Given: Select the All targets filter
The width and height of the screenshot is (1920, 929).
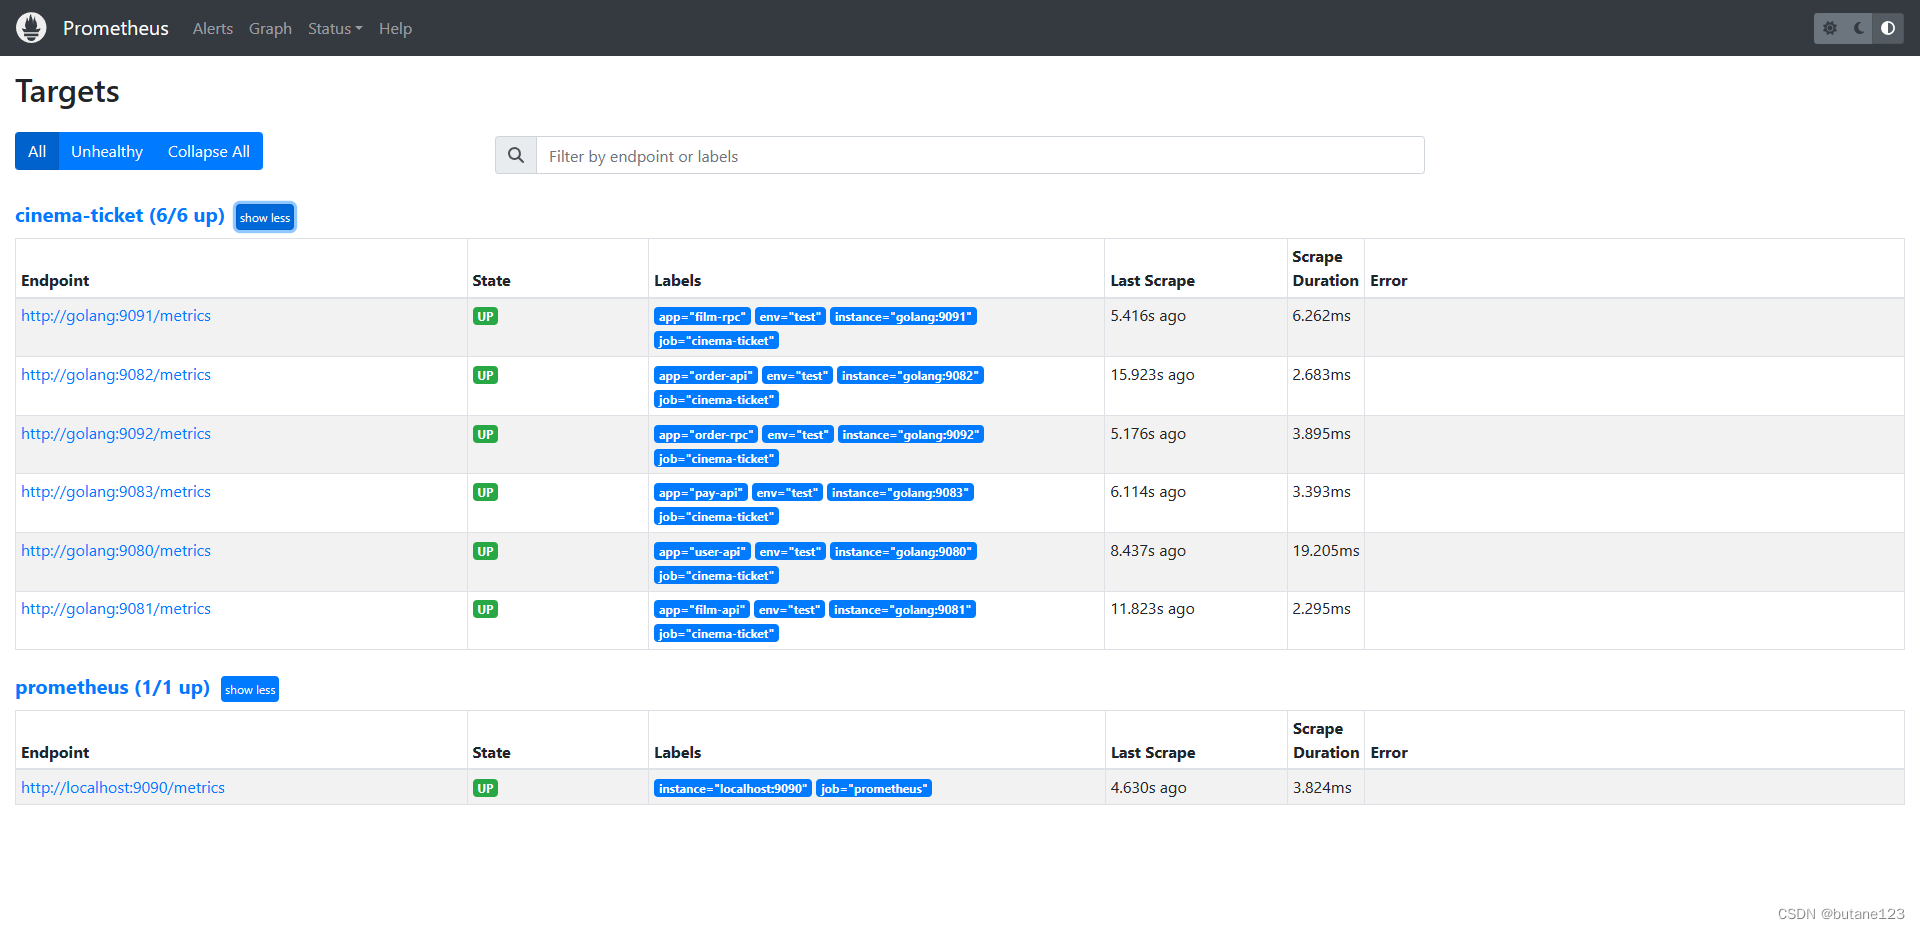Looking at the screenshot, I should point(37,151).
